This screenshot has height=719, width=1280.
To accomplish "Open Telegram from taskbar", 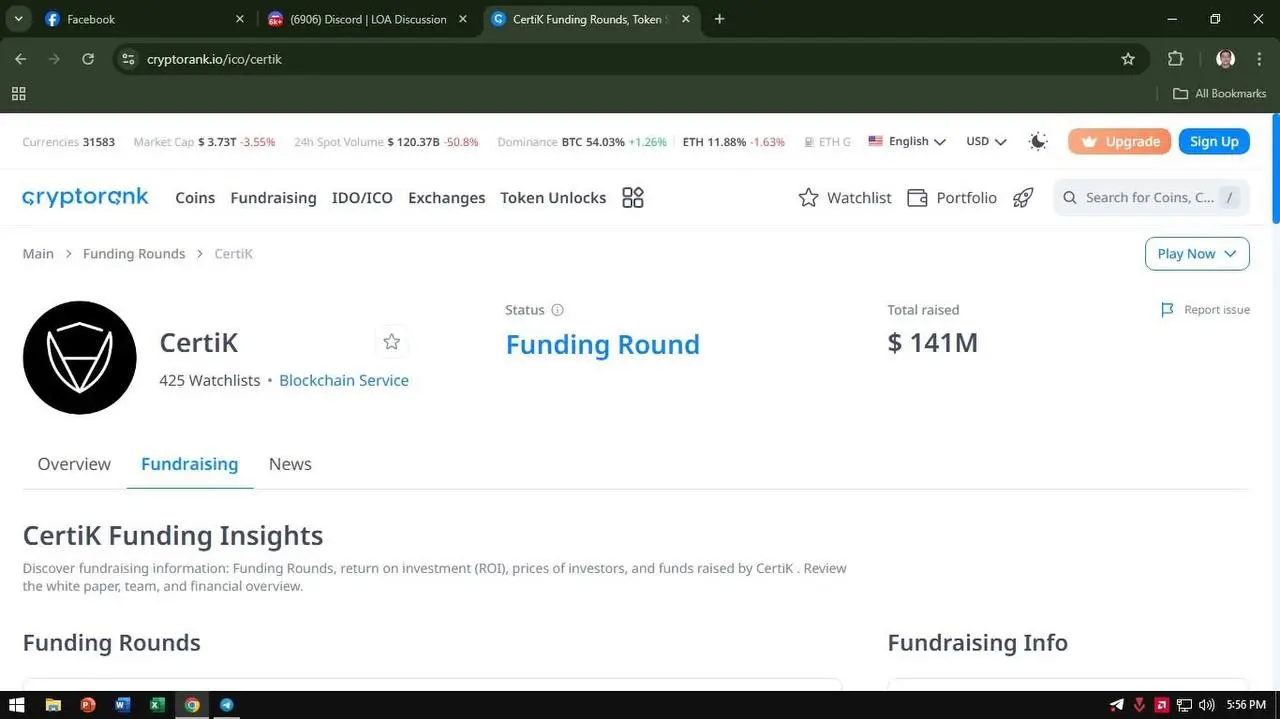I will click(226, 705).
